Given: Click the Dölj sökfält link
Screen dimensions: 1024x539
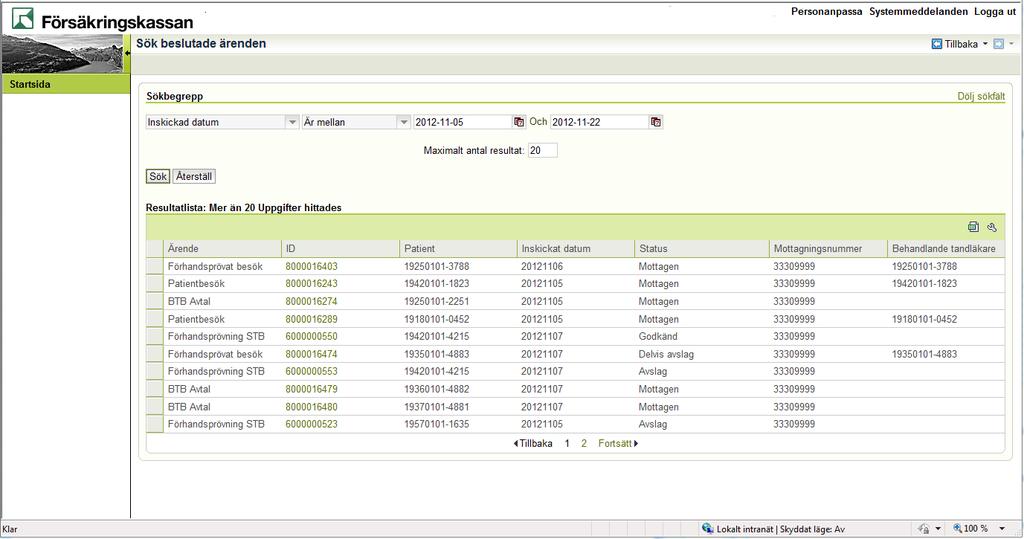Looking at the screenshot, I should click(981, 96).
